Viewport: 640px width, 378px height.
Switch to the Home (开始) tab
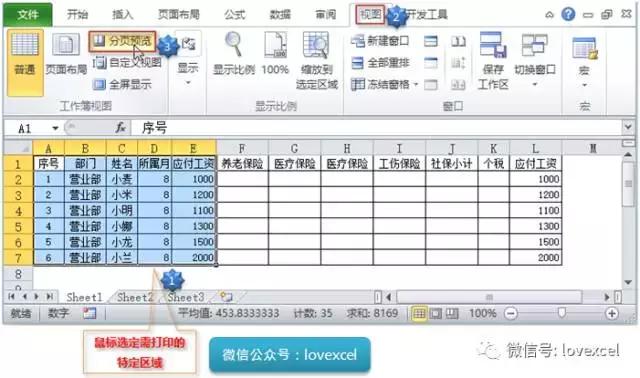tap(77, 15)
